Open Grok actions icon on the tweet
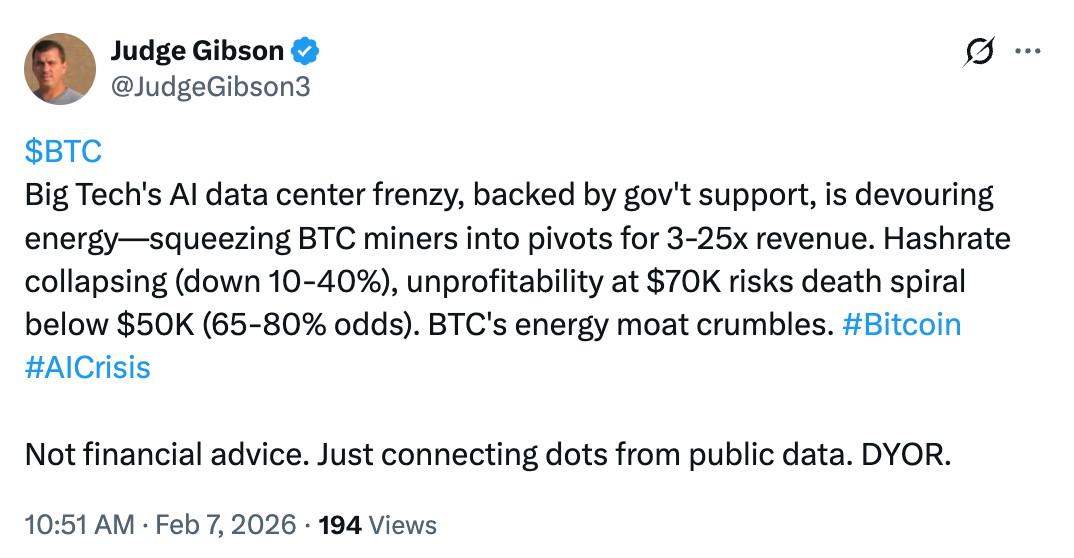Screen dimensions: 1074x558 click(981, 51)
